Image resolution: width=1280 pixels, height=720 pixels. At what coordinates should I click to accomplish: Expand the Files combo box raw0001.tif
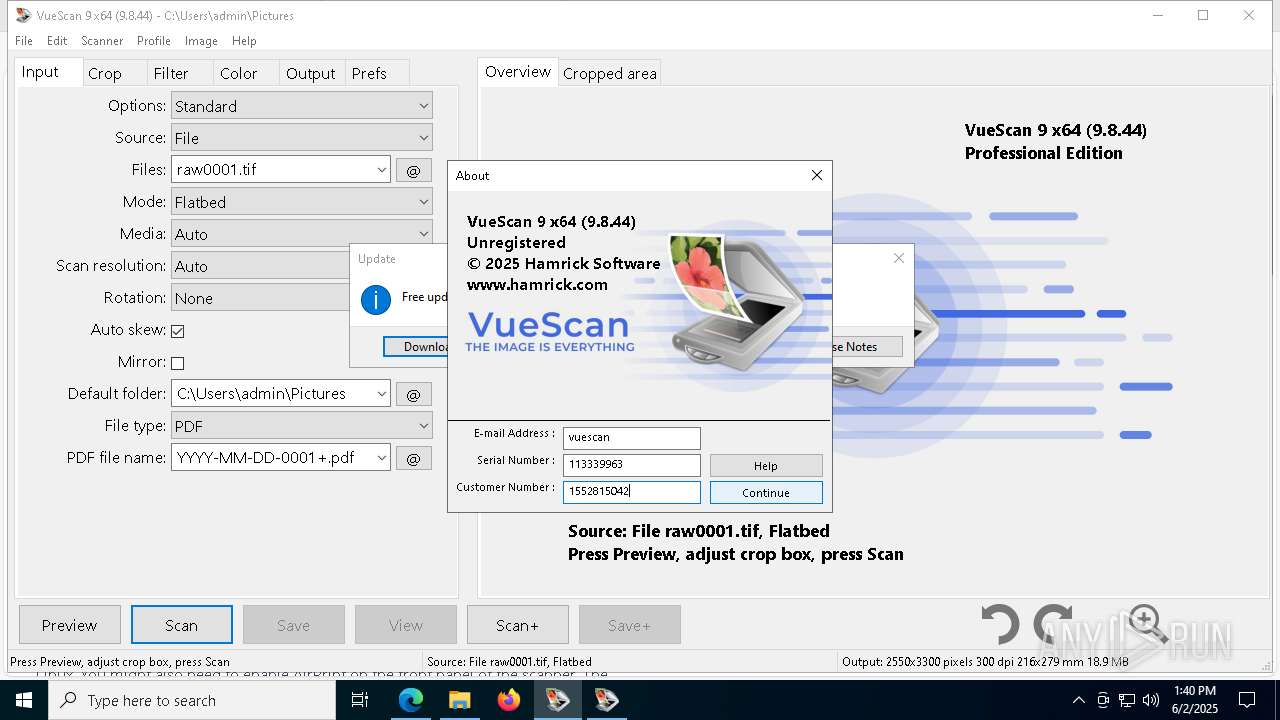pos(381,170)
